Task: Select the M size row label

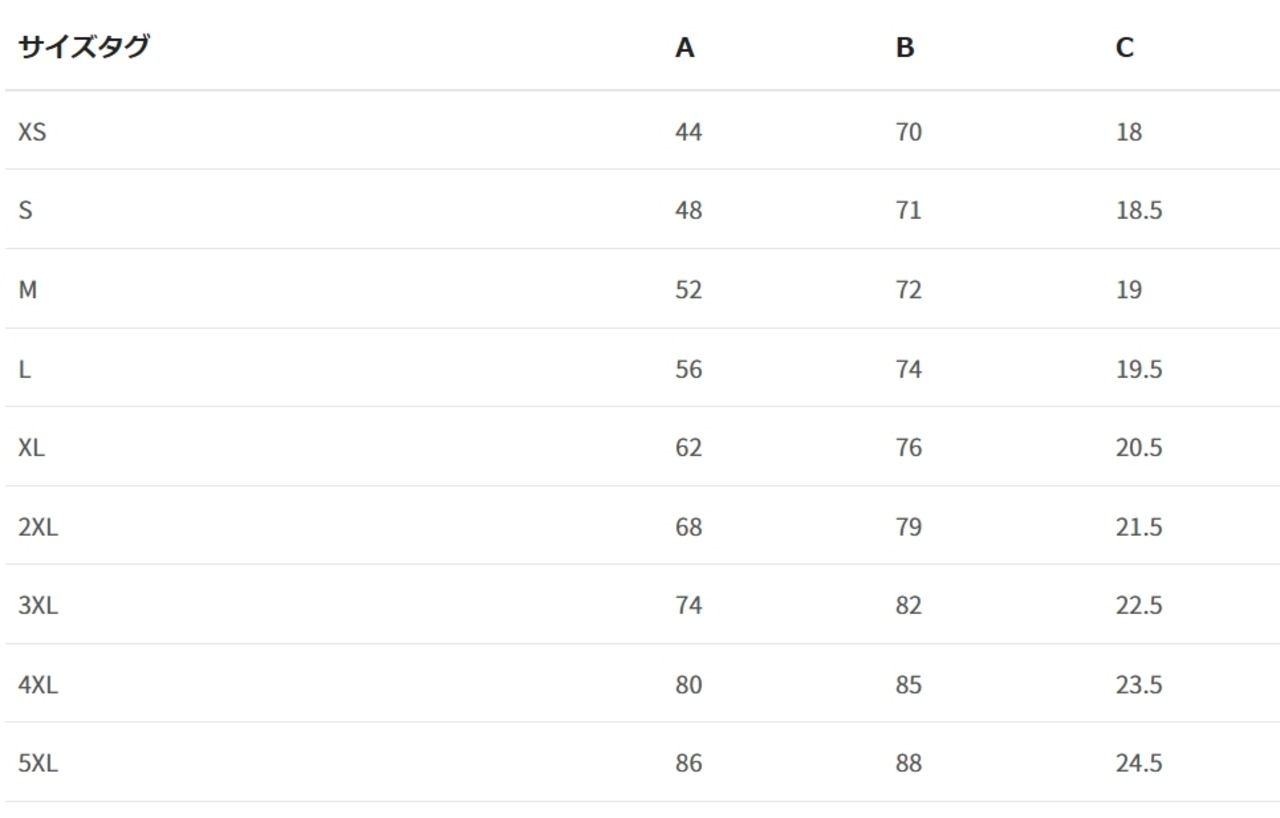Action: [27, 290]
